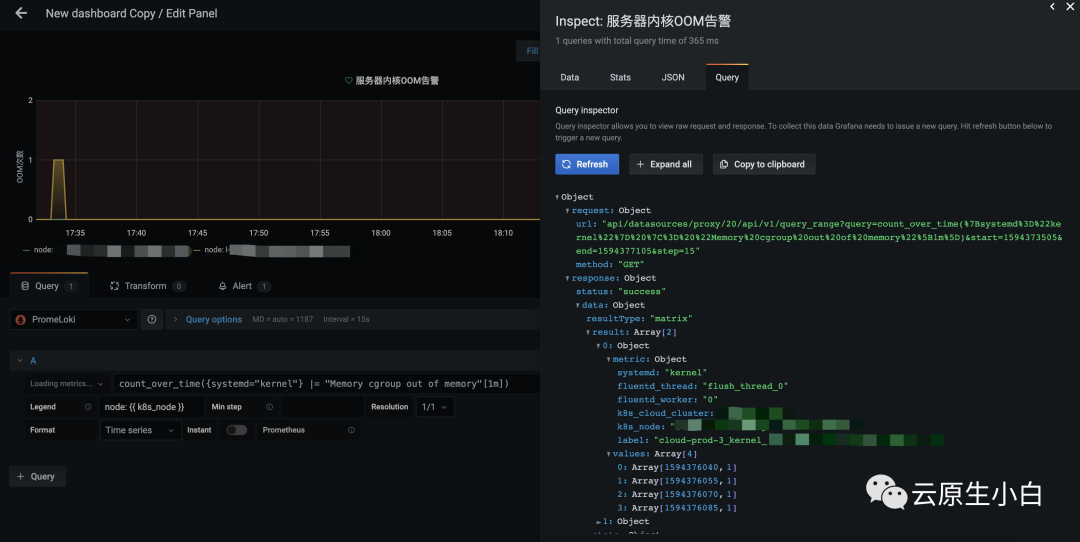Viewport: 1080px width, 542px height.
Task: Click the data source help icon beside PromeLoki
Action: [152, 320]
